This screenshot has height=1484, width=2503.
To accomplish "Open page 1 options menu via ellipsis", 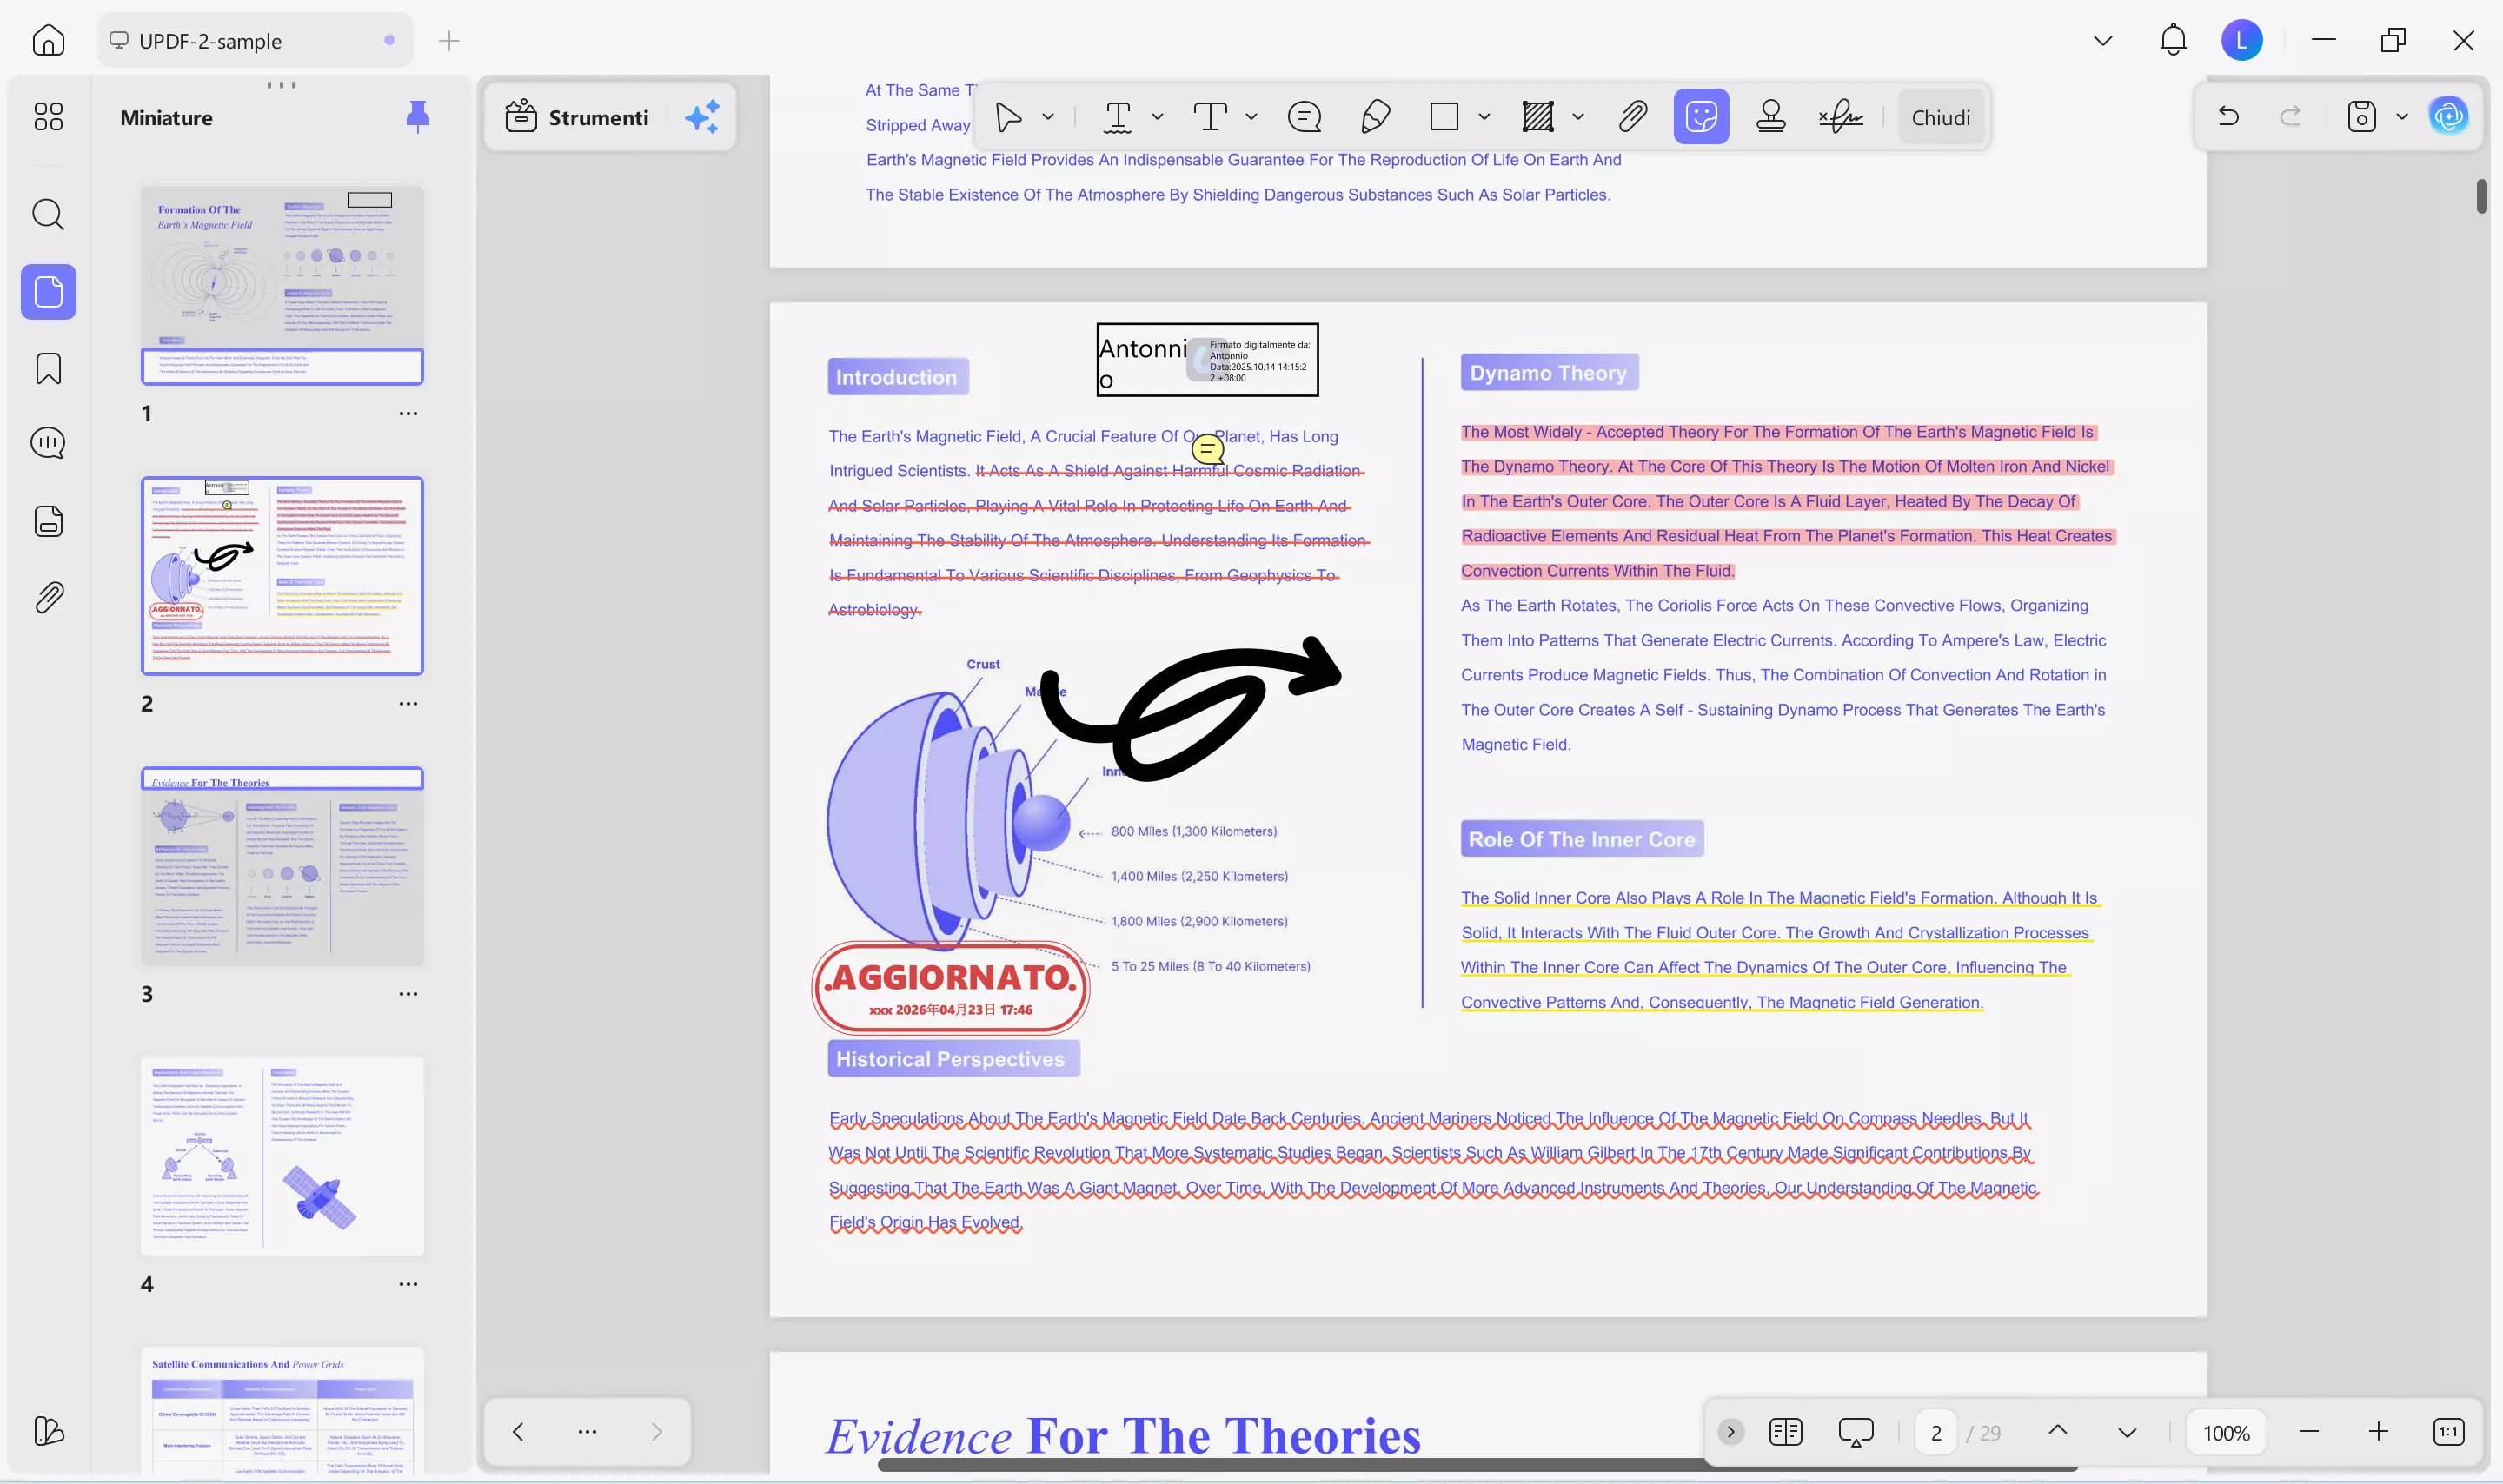I will (408, 413).
